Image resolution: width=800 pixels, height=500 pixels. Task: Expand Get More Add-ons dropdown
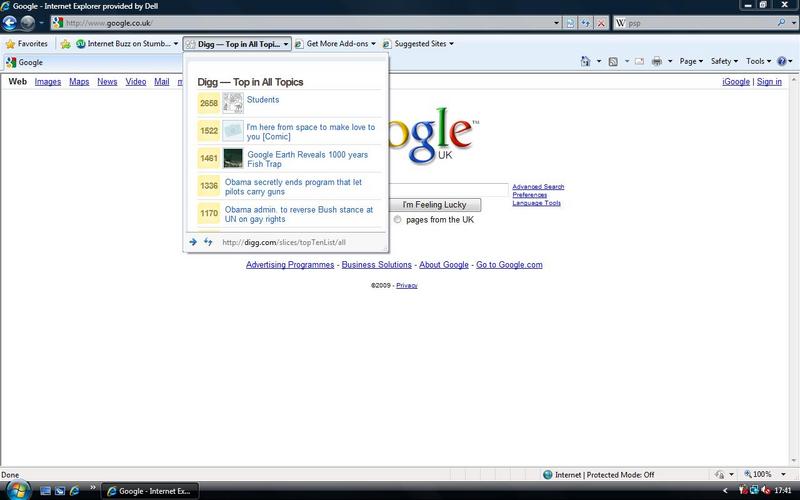tap(373, 44)
